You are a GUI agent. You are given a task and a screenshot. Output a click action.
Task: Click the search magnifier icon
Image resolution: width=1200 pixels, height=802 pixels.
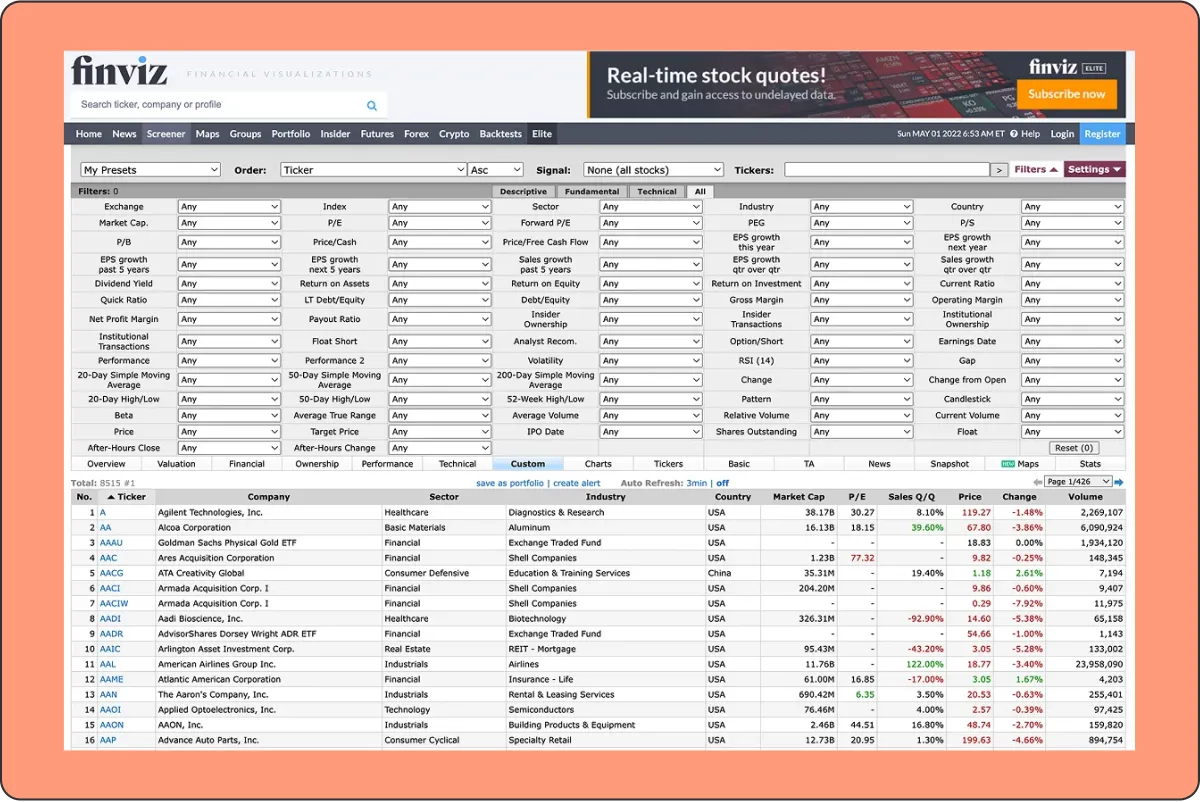coord(372,105)
